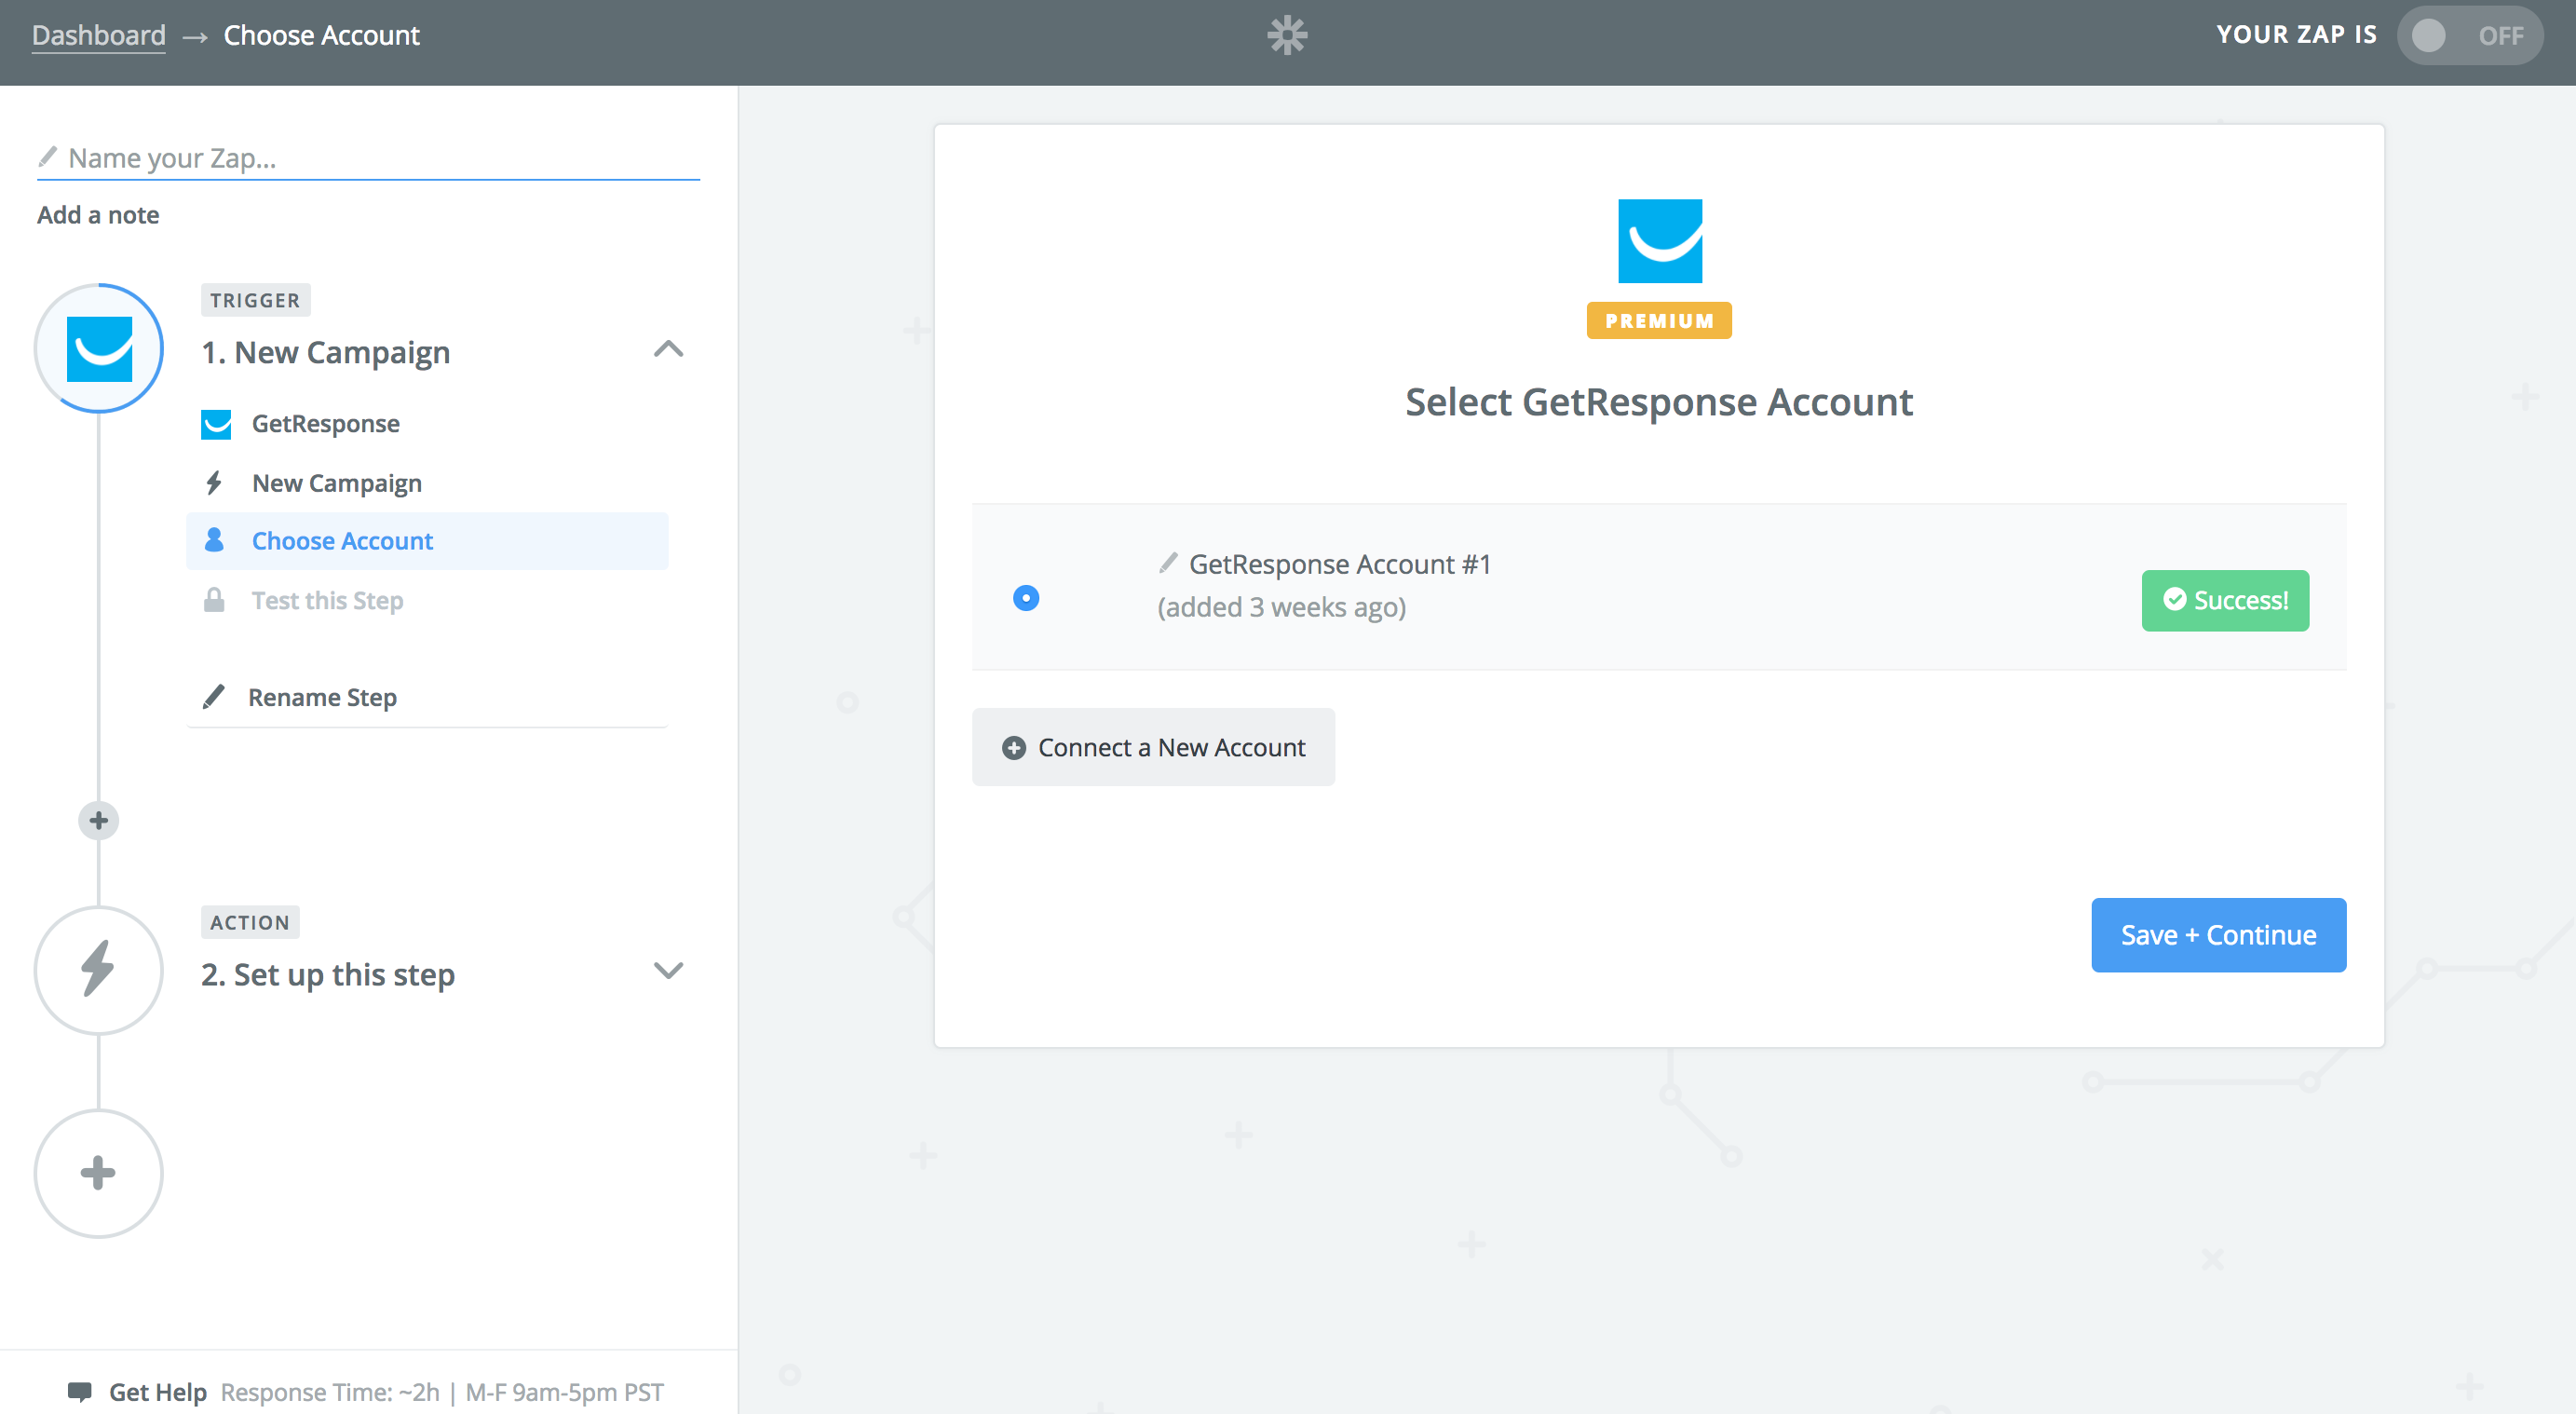
Task: Click the PREMIUM badge
Action: tap(1659, 321)
